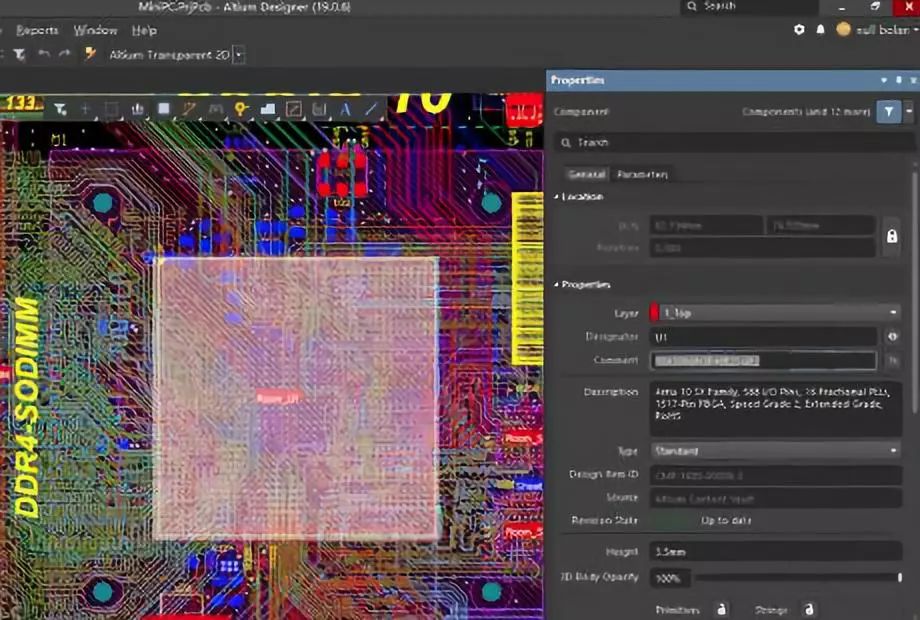Toggle the Strings lock icon

pos(809,610)
